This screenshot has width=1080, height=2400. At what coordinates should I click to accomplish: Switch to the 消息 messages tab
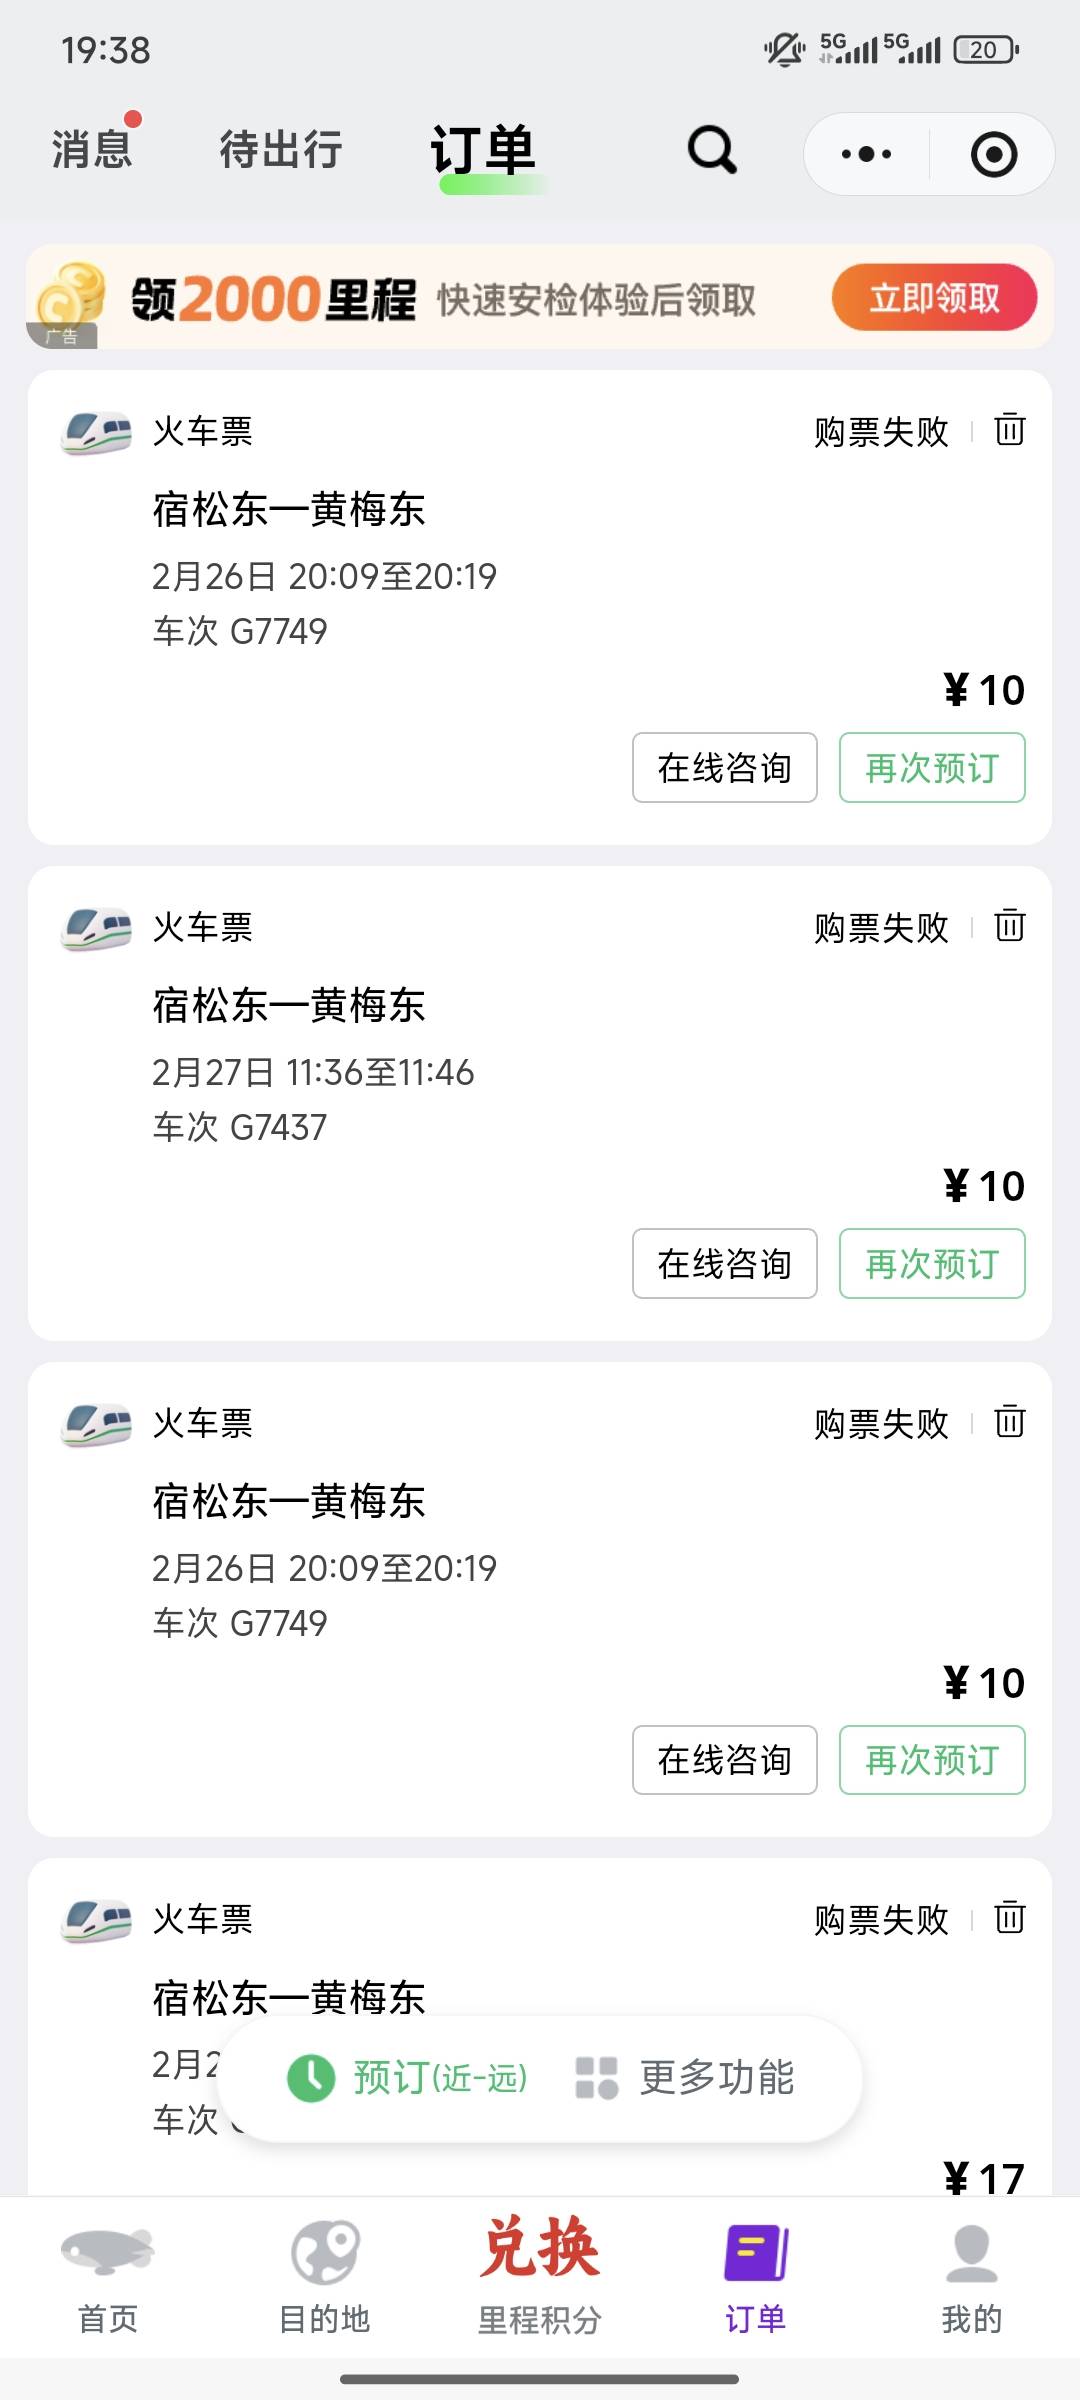(92, 150)
